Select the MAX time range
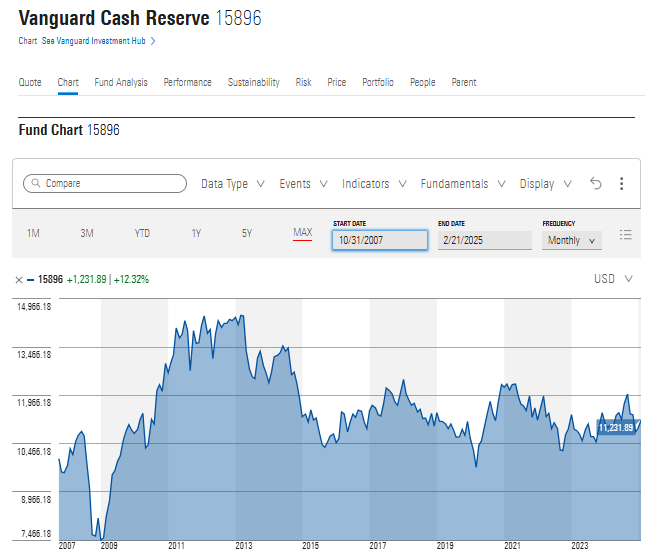The height and width of the screenshot is (556, 645). pos(303,232)
